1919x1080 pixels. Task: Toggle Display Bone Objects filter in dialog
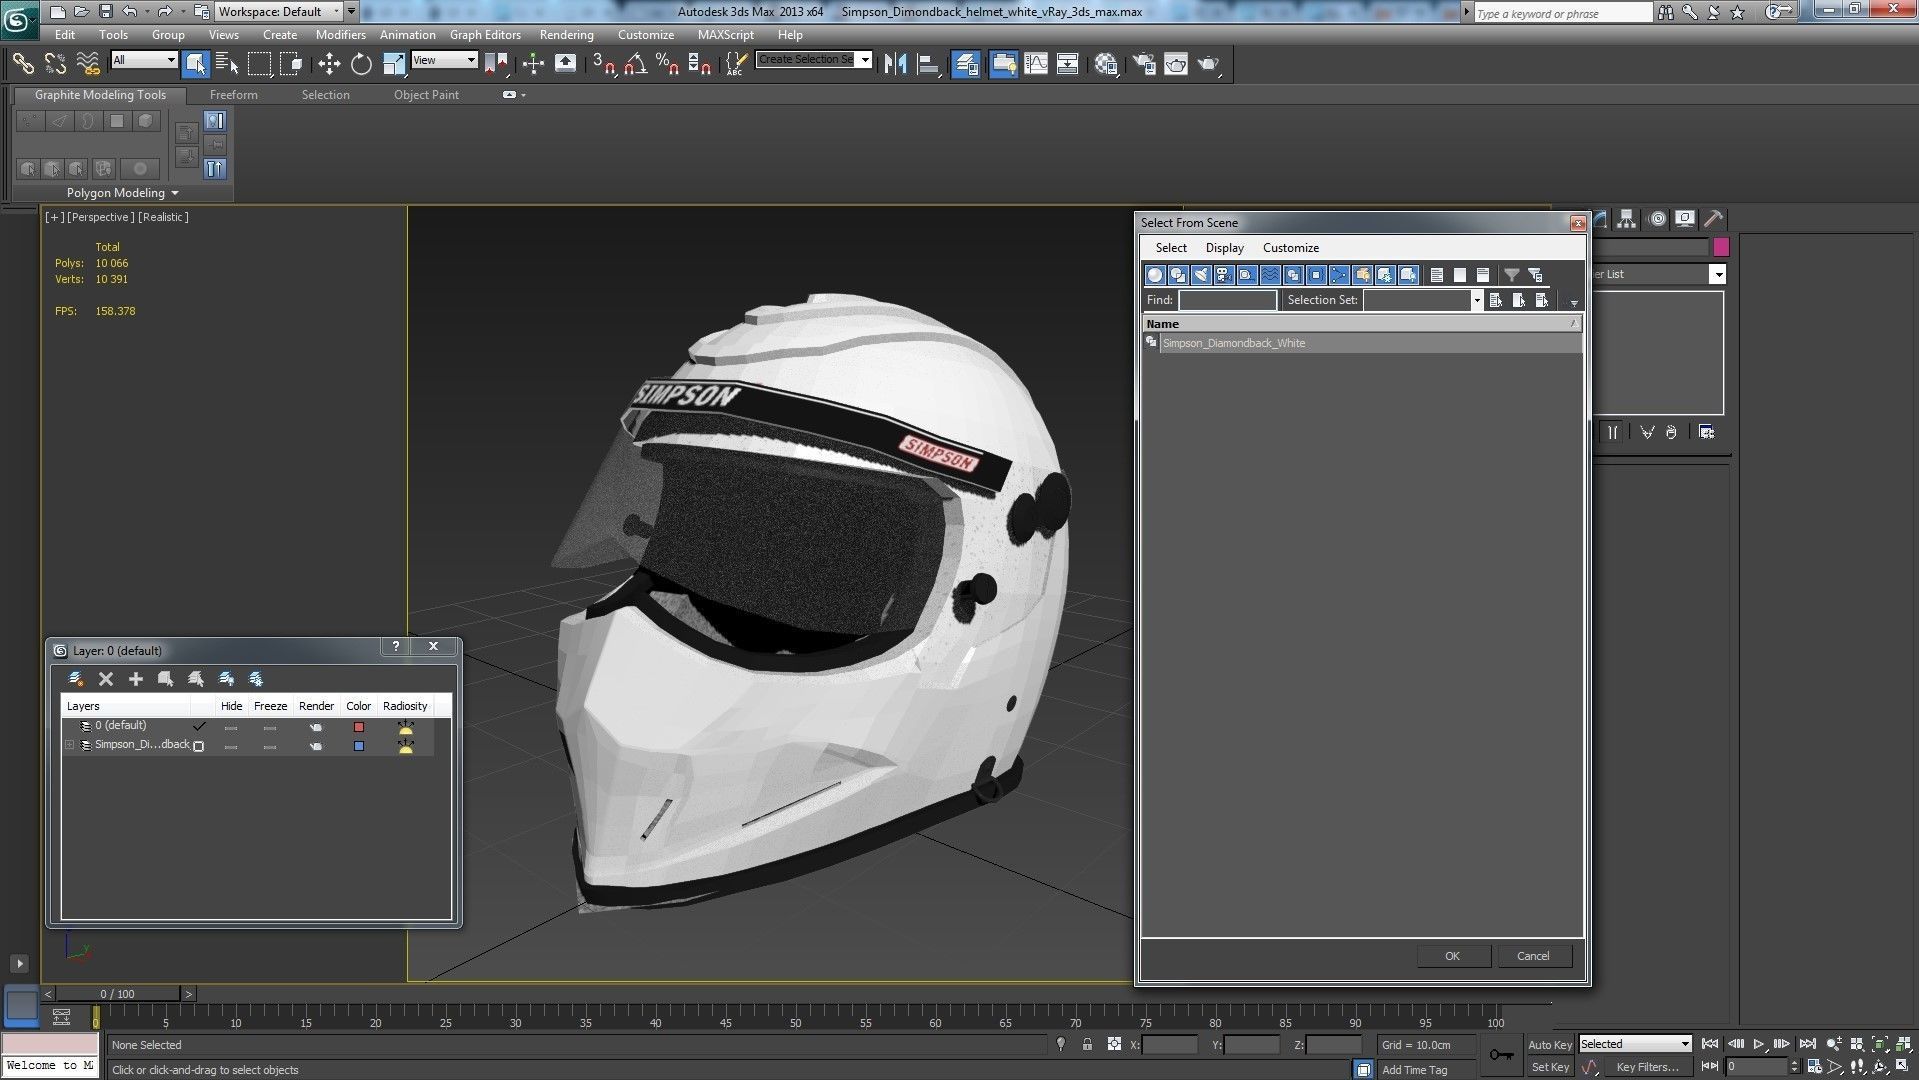tap(1339, 274)
